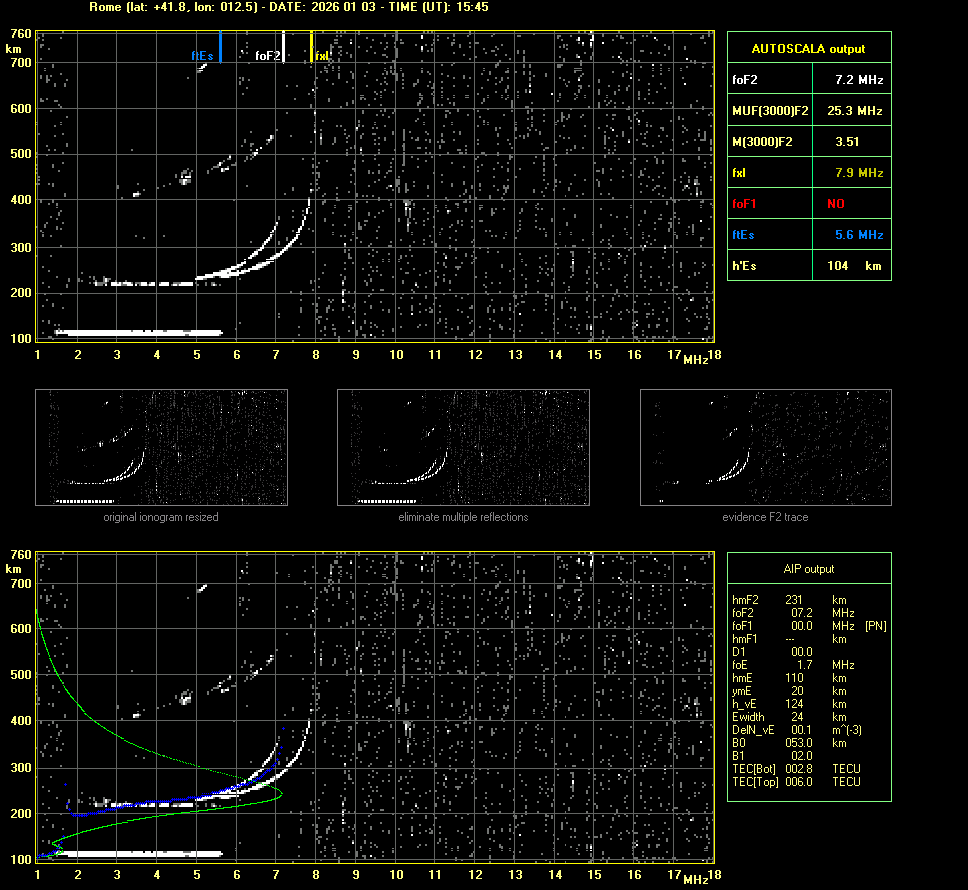The height and width of the screenshot is (890, 968).
Task: Select the evidence F2 trace thumbnail
Action: 766,447
